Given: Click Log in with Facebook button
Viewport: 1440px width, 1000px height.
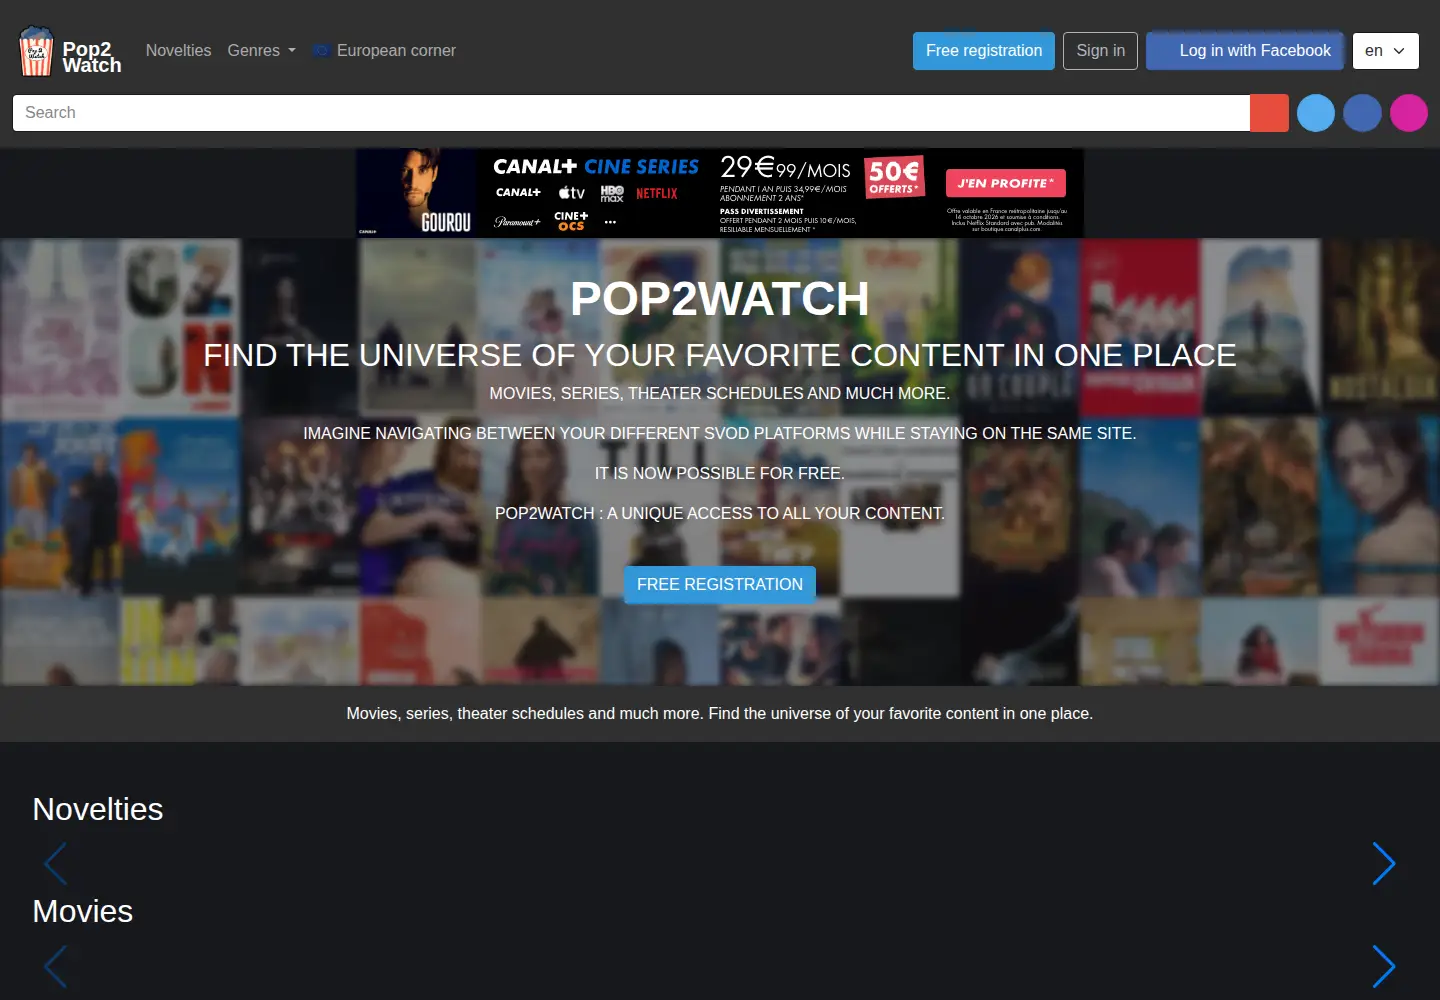Looking at the screenshot, I should point(1245,51).
